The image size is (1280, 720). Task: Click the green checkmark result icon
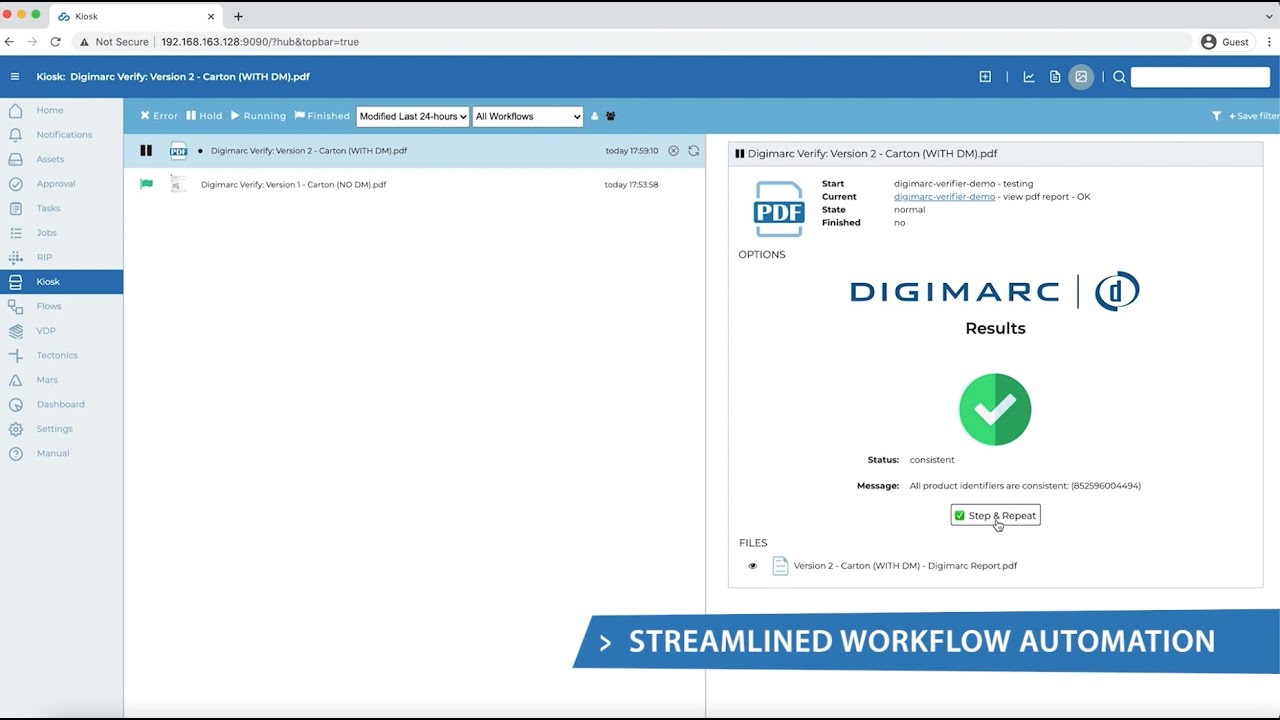click(995, 410)
